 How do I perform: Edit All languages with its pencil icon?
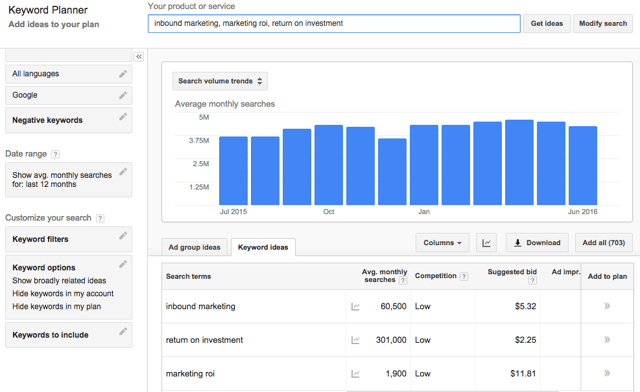click(123, 74)
